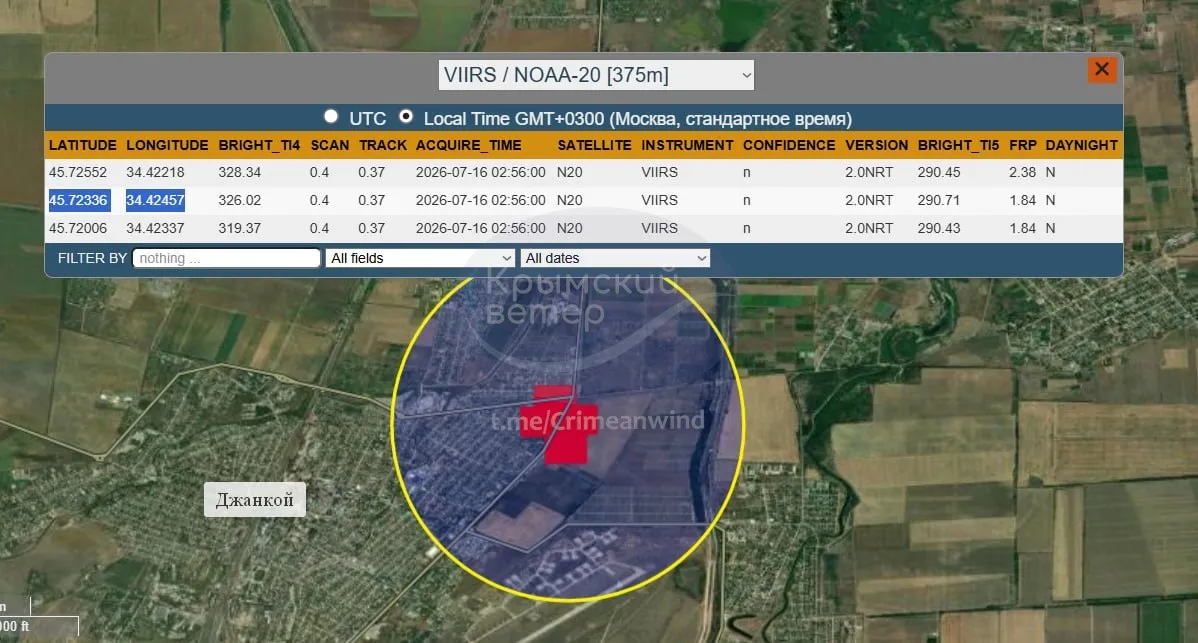Click the FILTER BY text field

click(x=226, y=258)
